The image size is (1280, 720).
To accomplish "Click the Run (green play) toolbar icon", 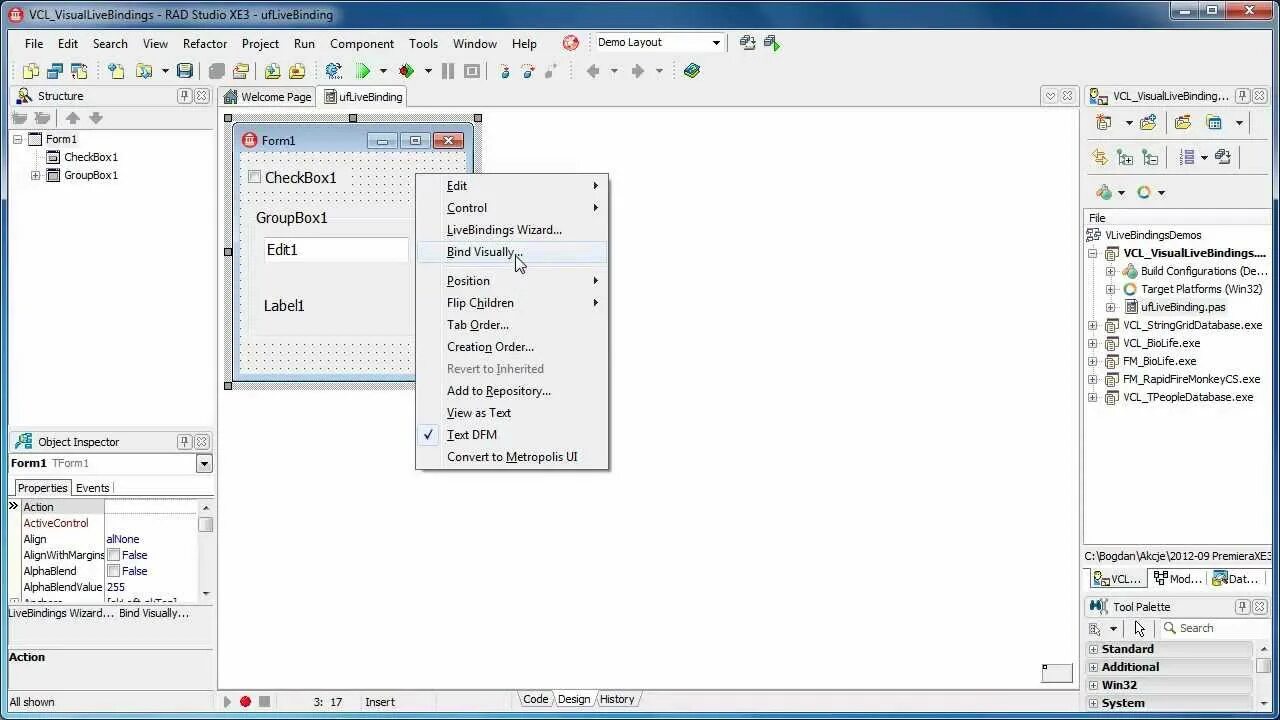I will tap(363, 71).
